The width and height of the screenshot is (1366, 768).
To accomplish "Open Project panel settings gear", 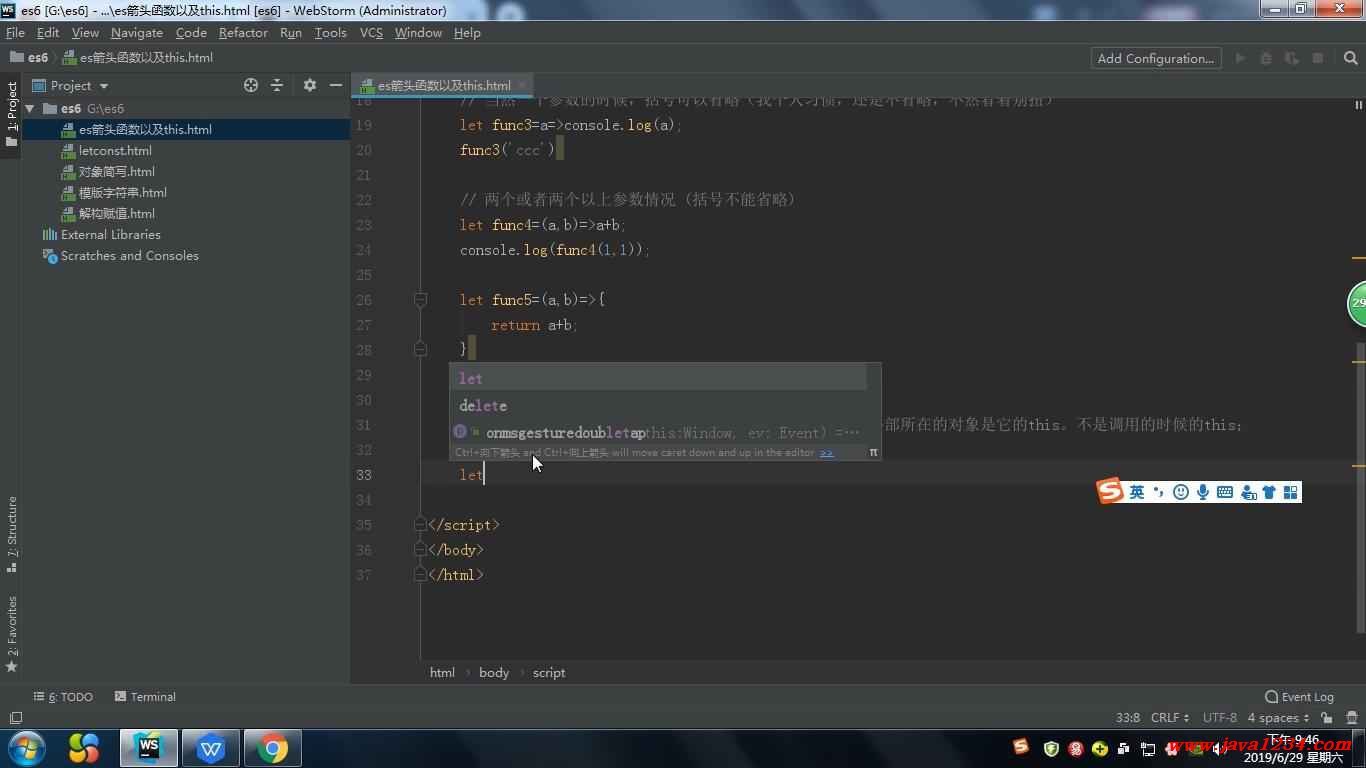I will (310, 85).
